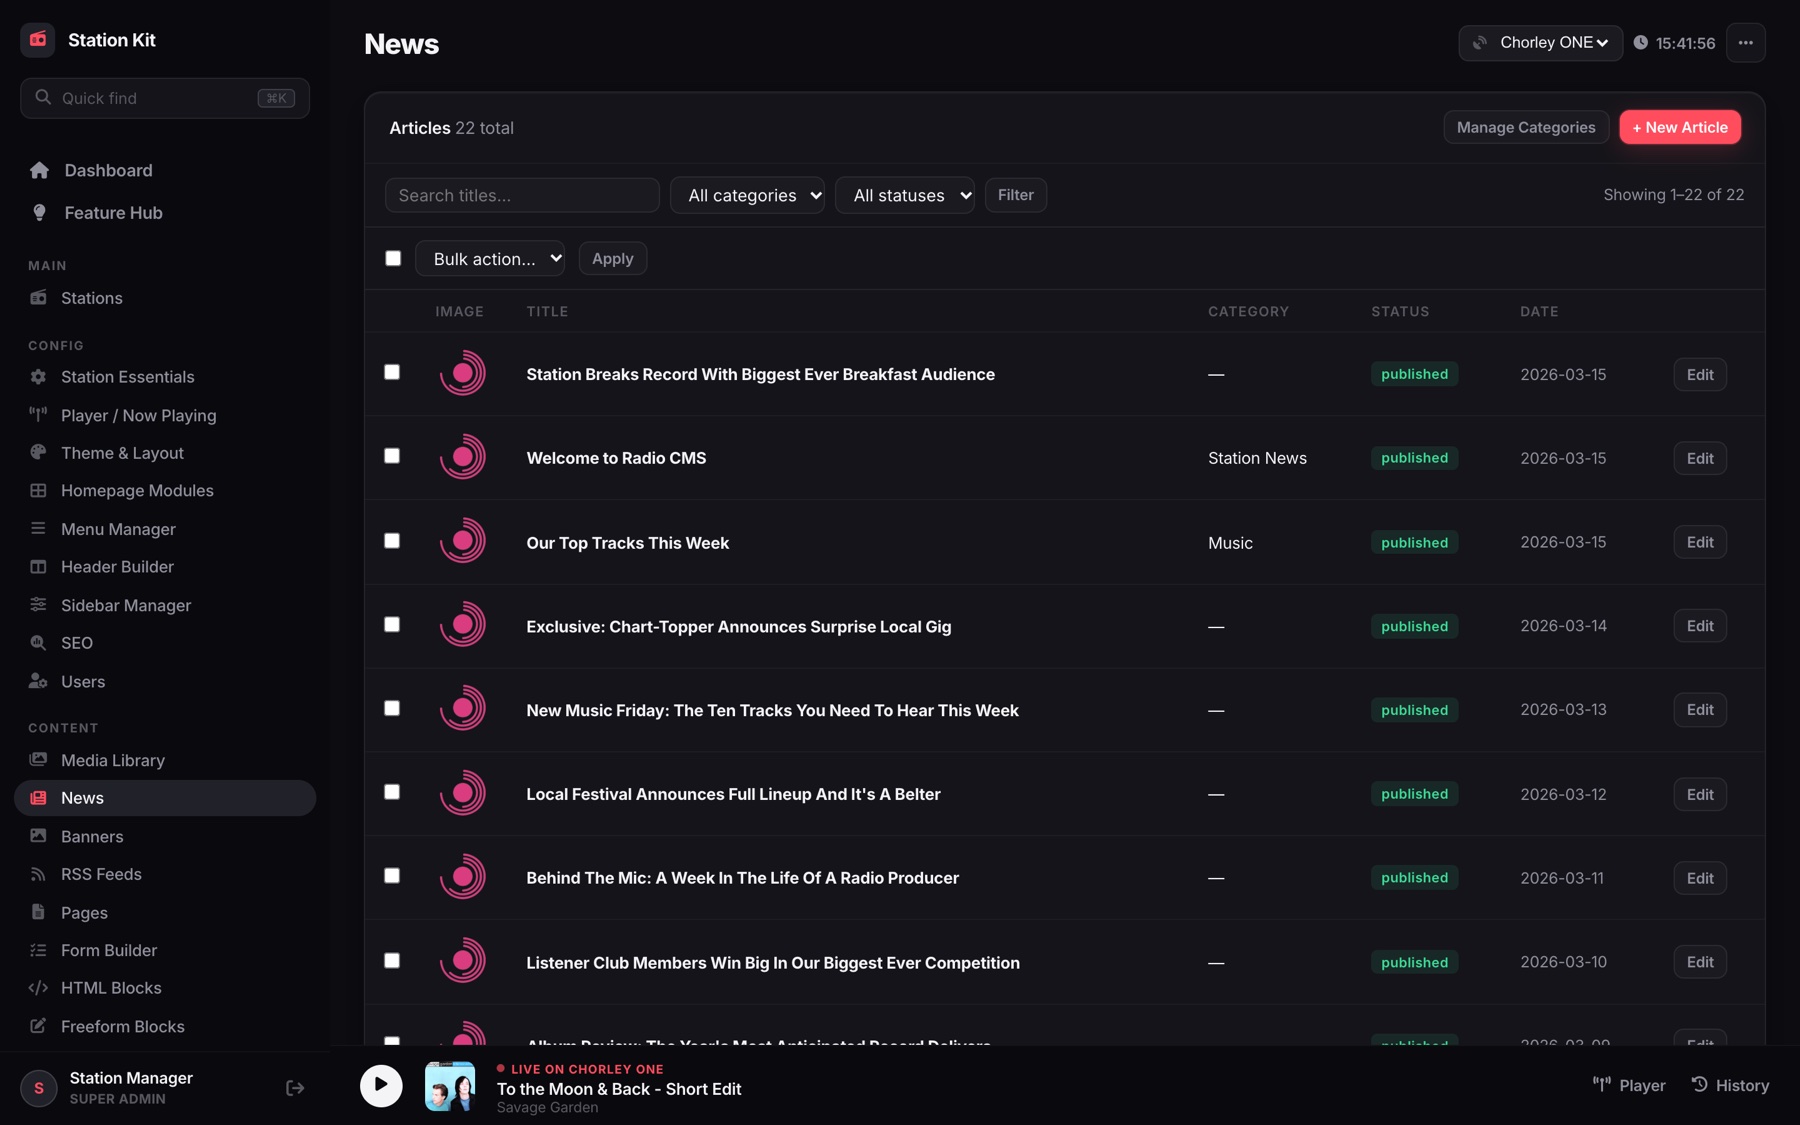Check the Exclusive Chart-Topper article checkbox
This screenshot has width=1800, height=1125.
tap(392, 625)
